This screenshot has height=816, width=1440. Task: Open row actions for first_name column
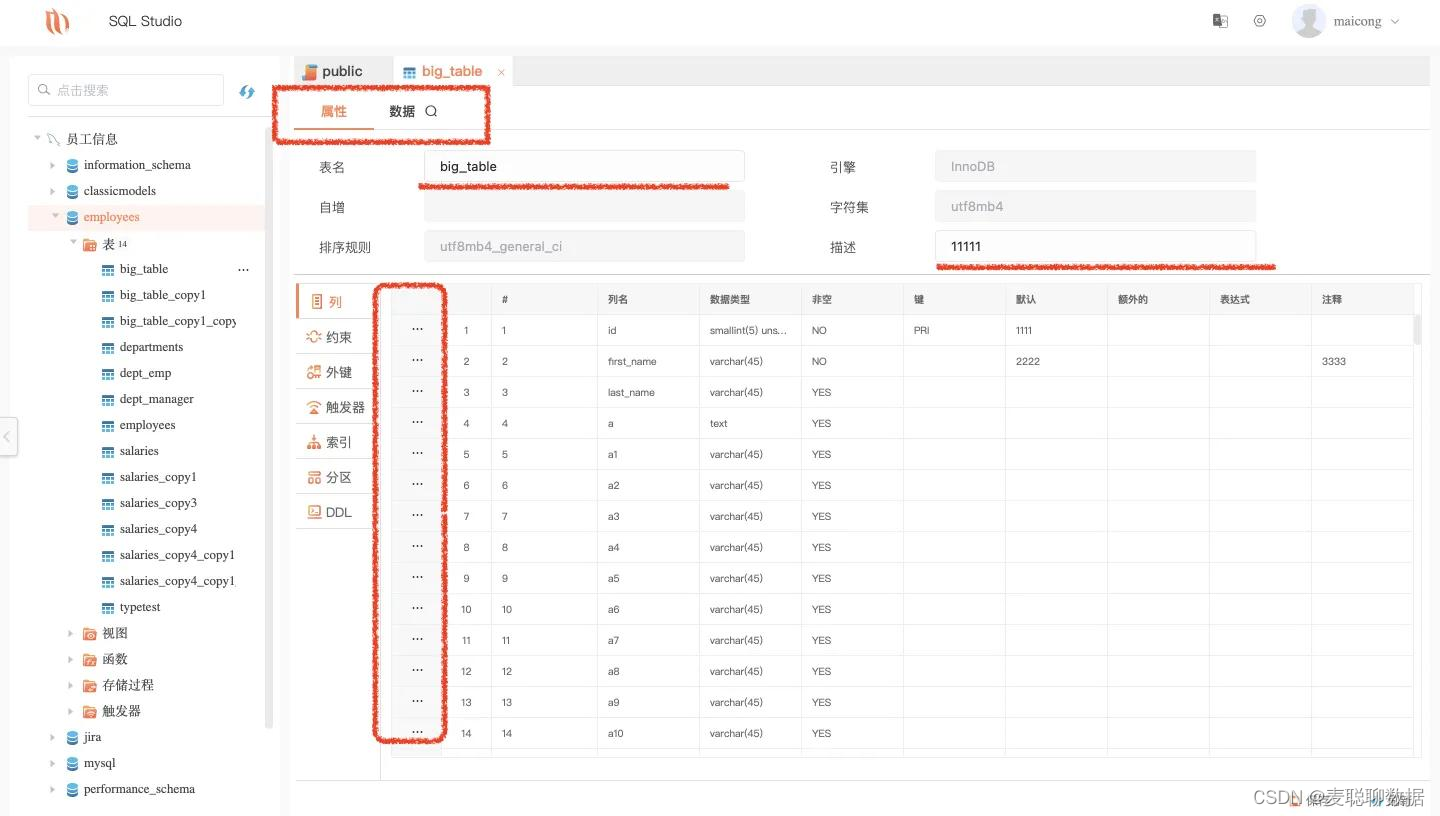pyautogui.click(x=417, y=360)
